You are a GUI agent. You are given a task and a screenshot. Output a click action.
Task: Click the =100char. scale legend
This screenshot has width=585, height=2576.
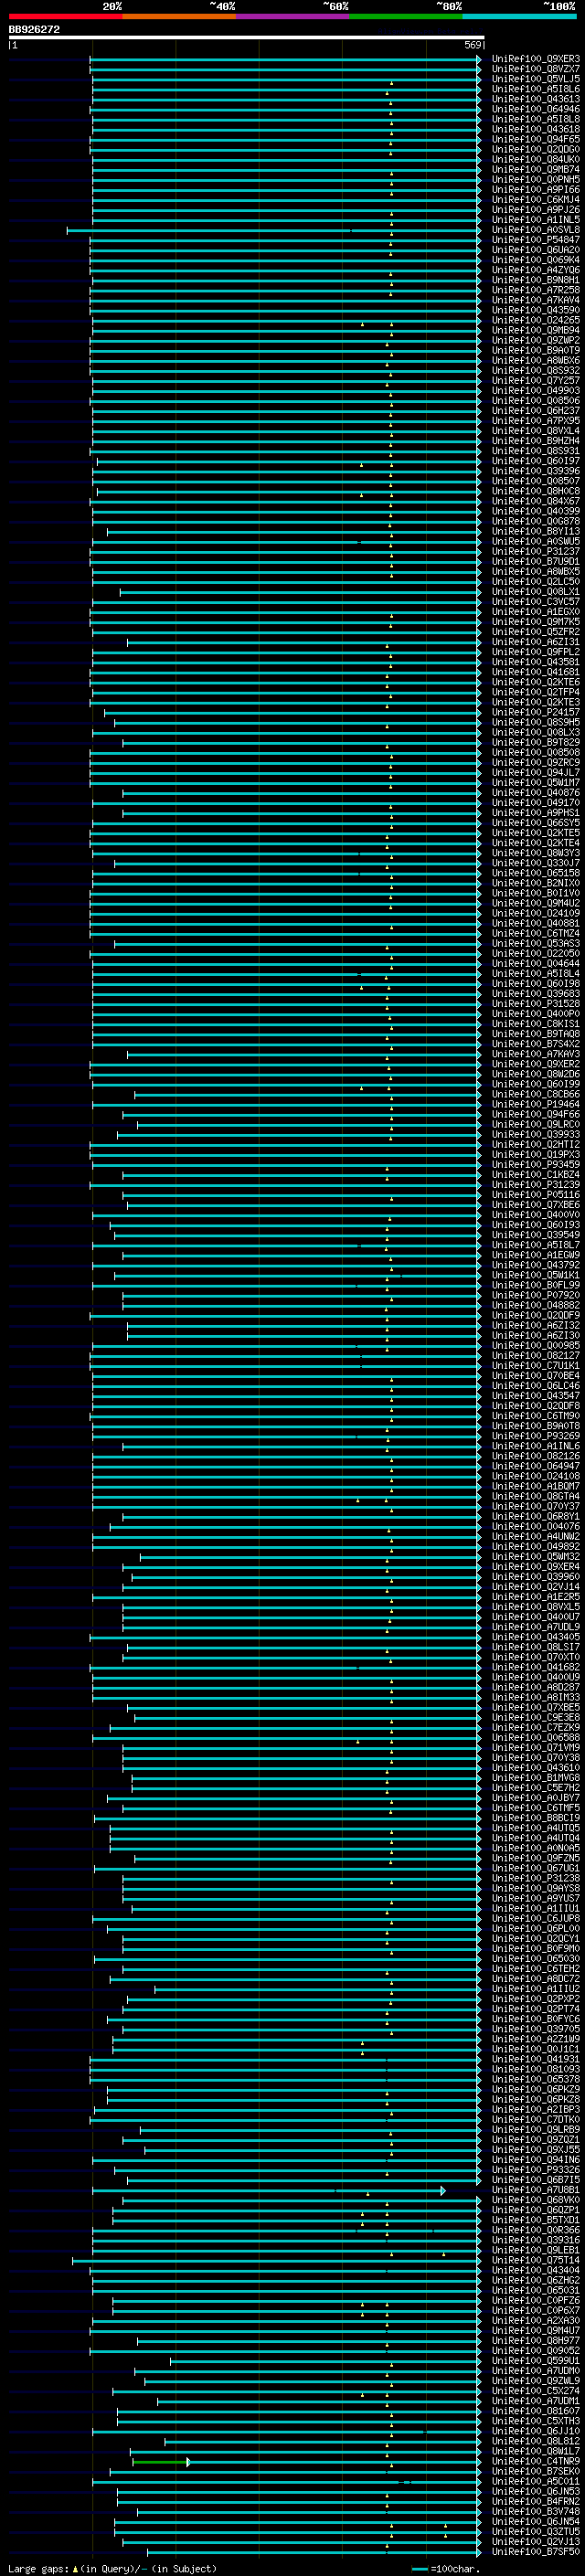click(x=445, y=2569)
